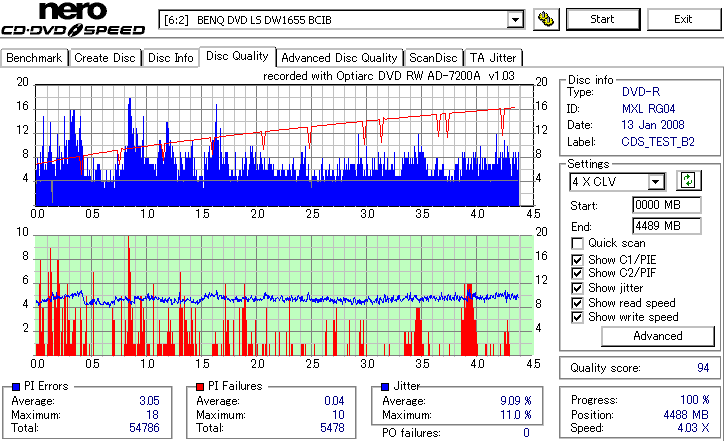Open the ScanDisc tab

[x=433, y=58]
